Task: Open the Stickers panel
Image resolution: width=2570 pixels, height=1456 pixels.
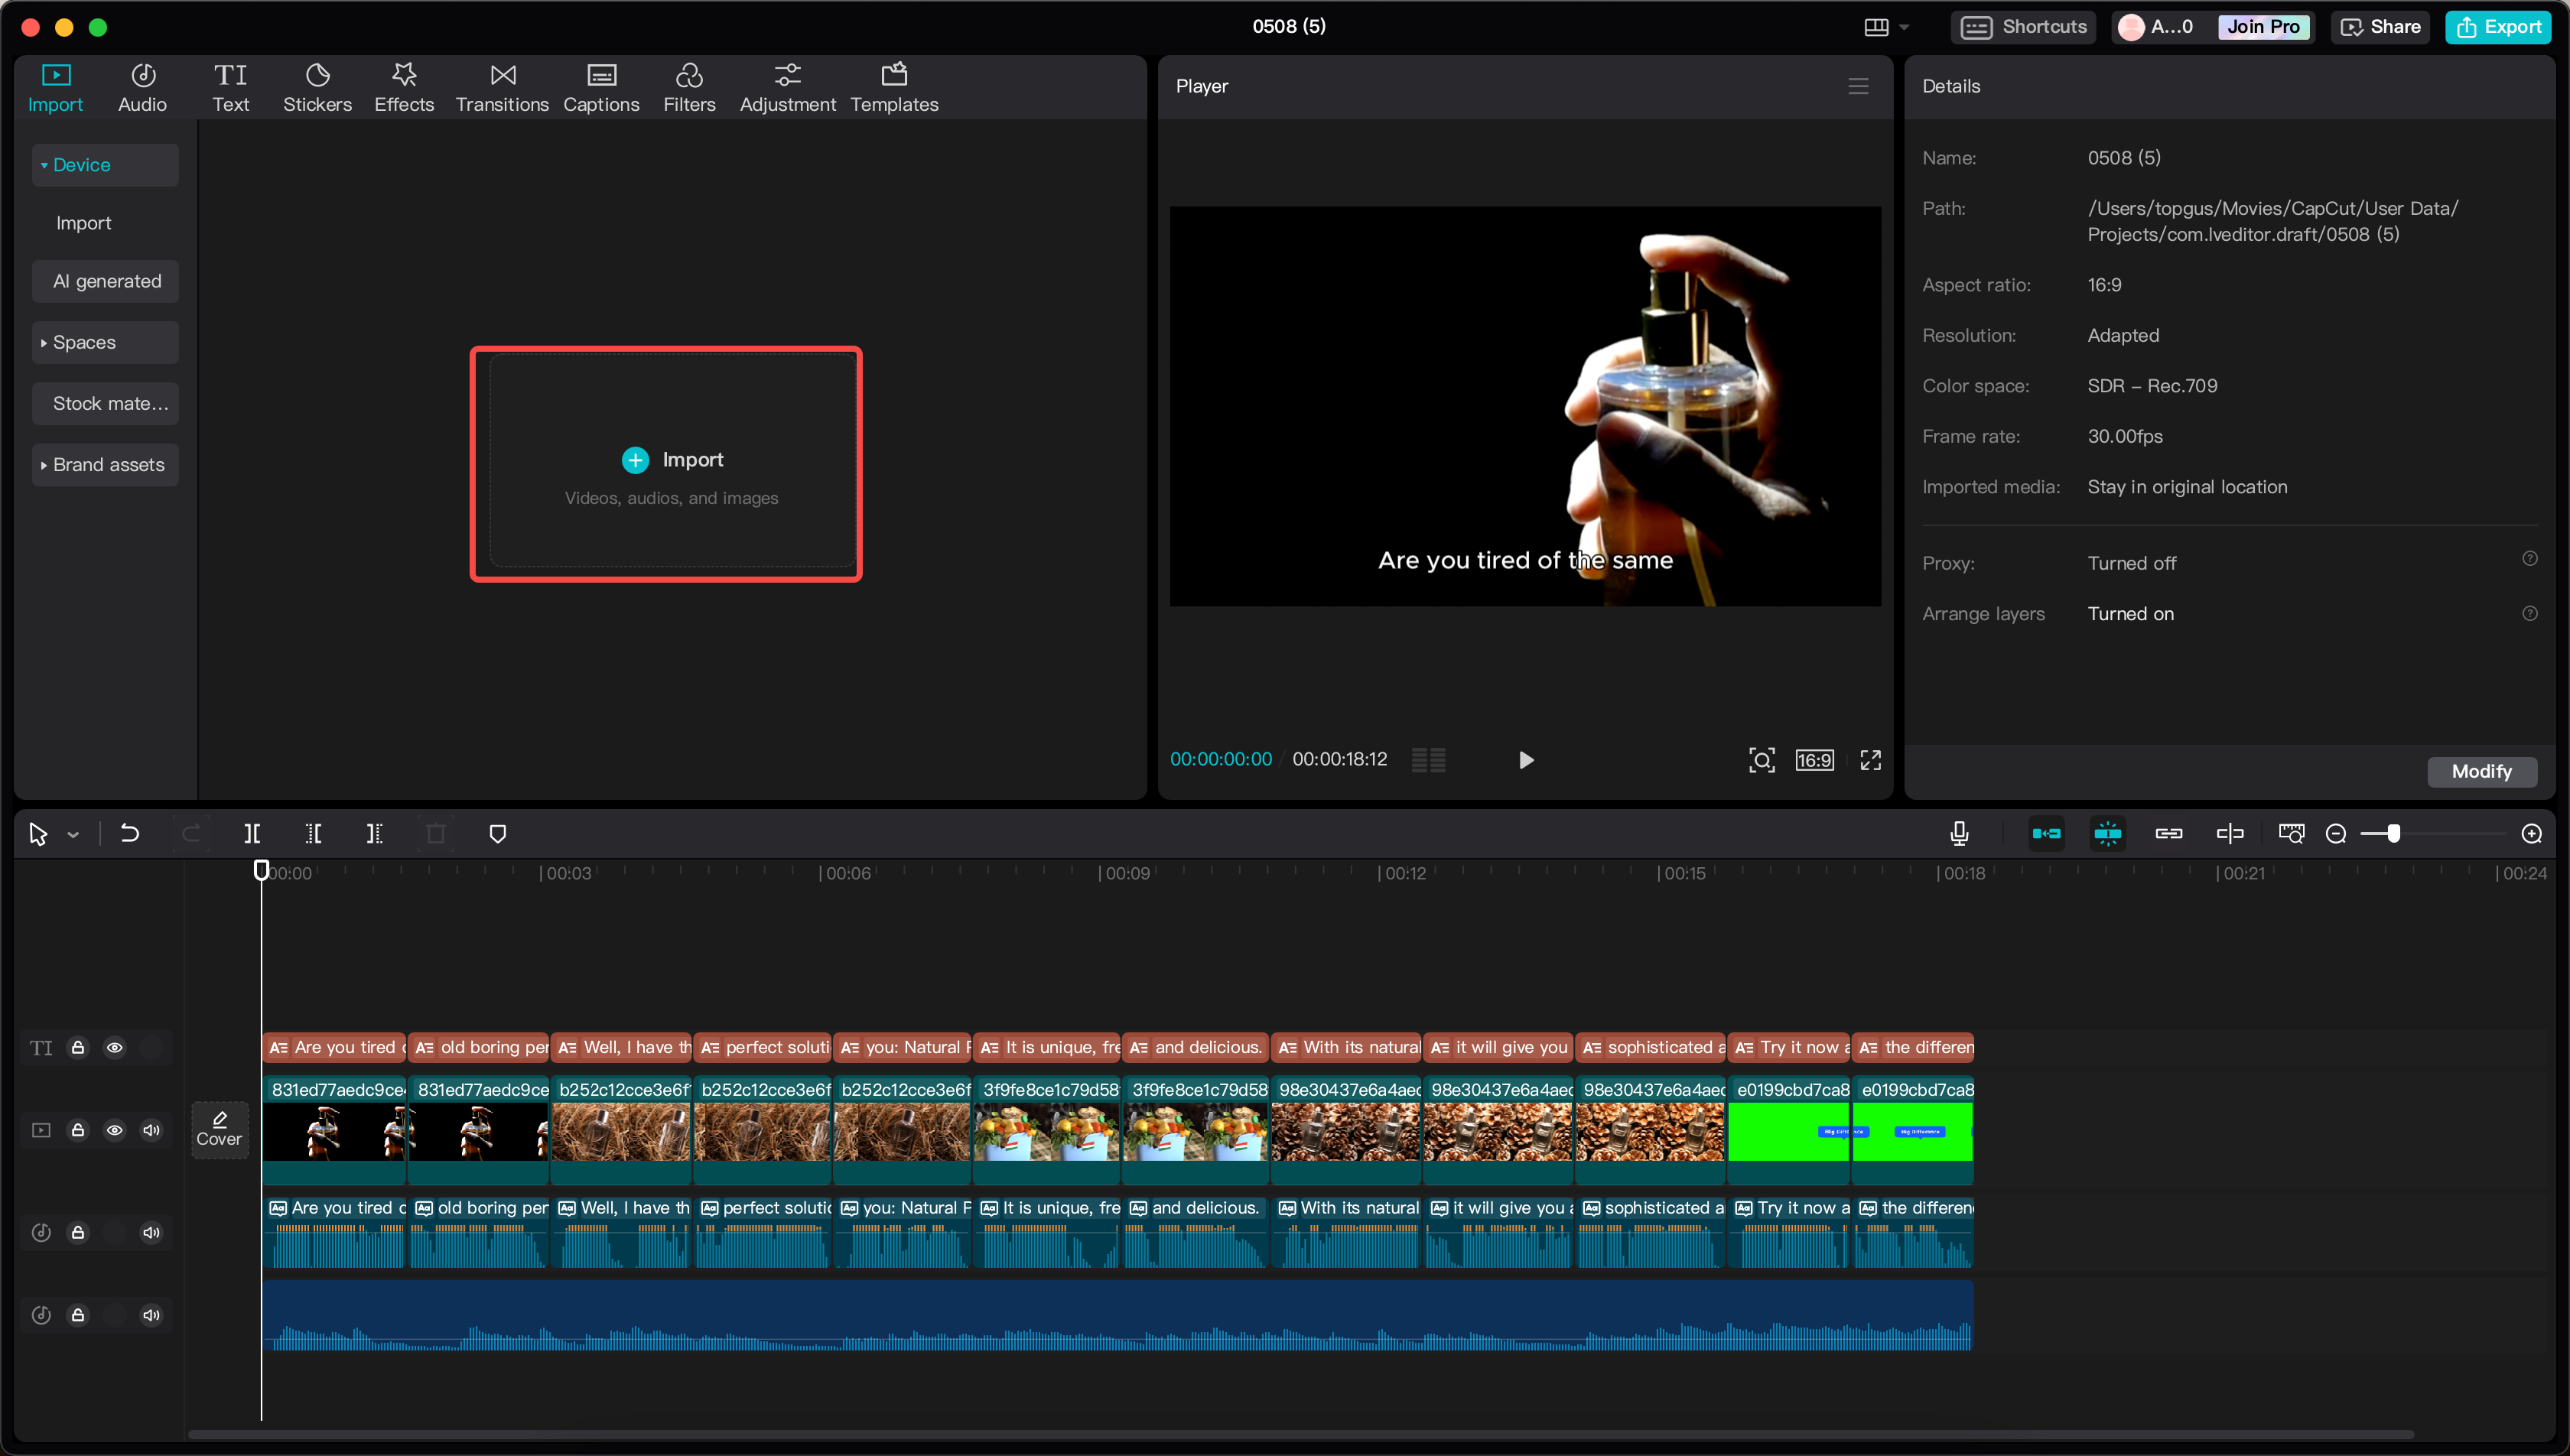Action: click(317, 87)
